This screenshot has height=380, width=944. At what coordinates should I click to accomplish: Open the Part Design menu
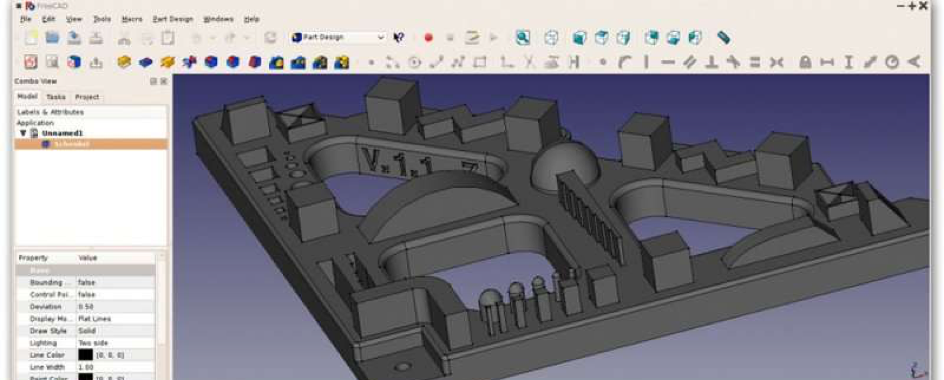click(x=173, y=19)
